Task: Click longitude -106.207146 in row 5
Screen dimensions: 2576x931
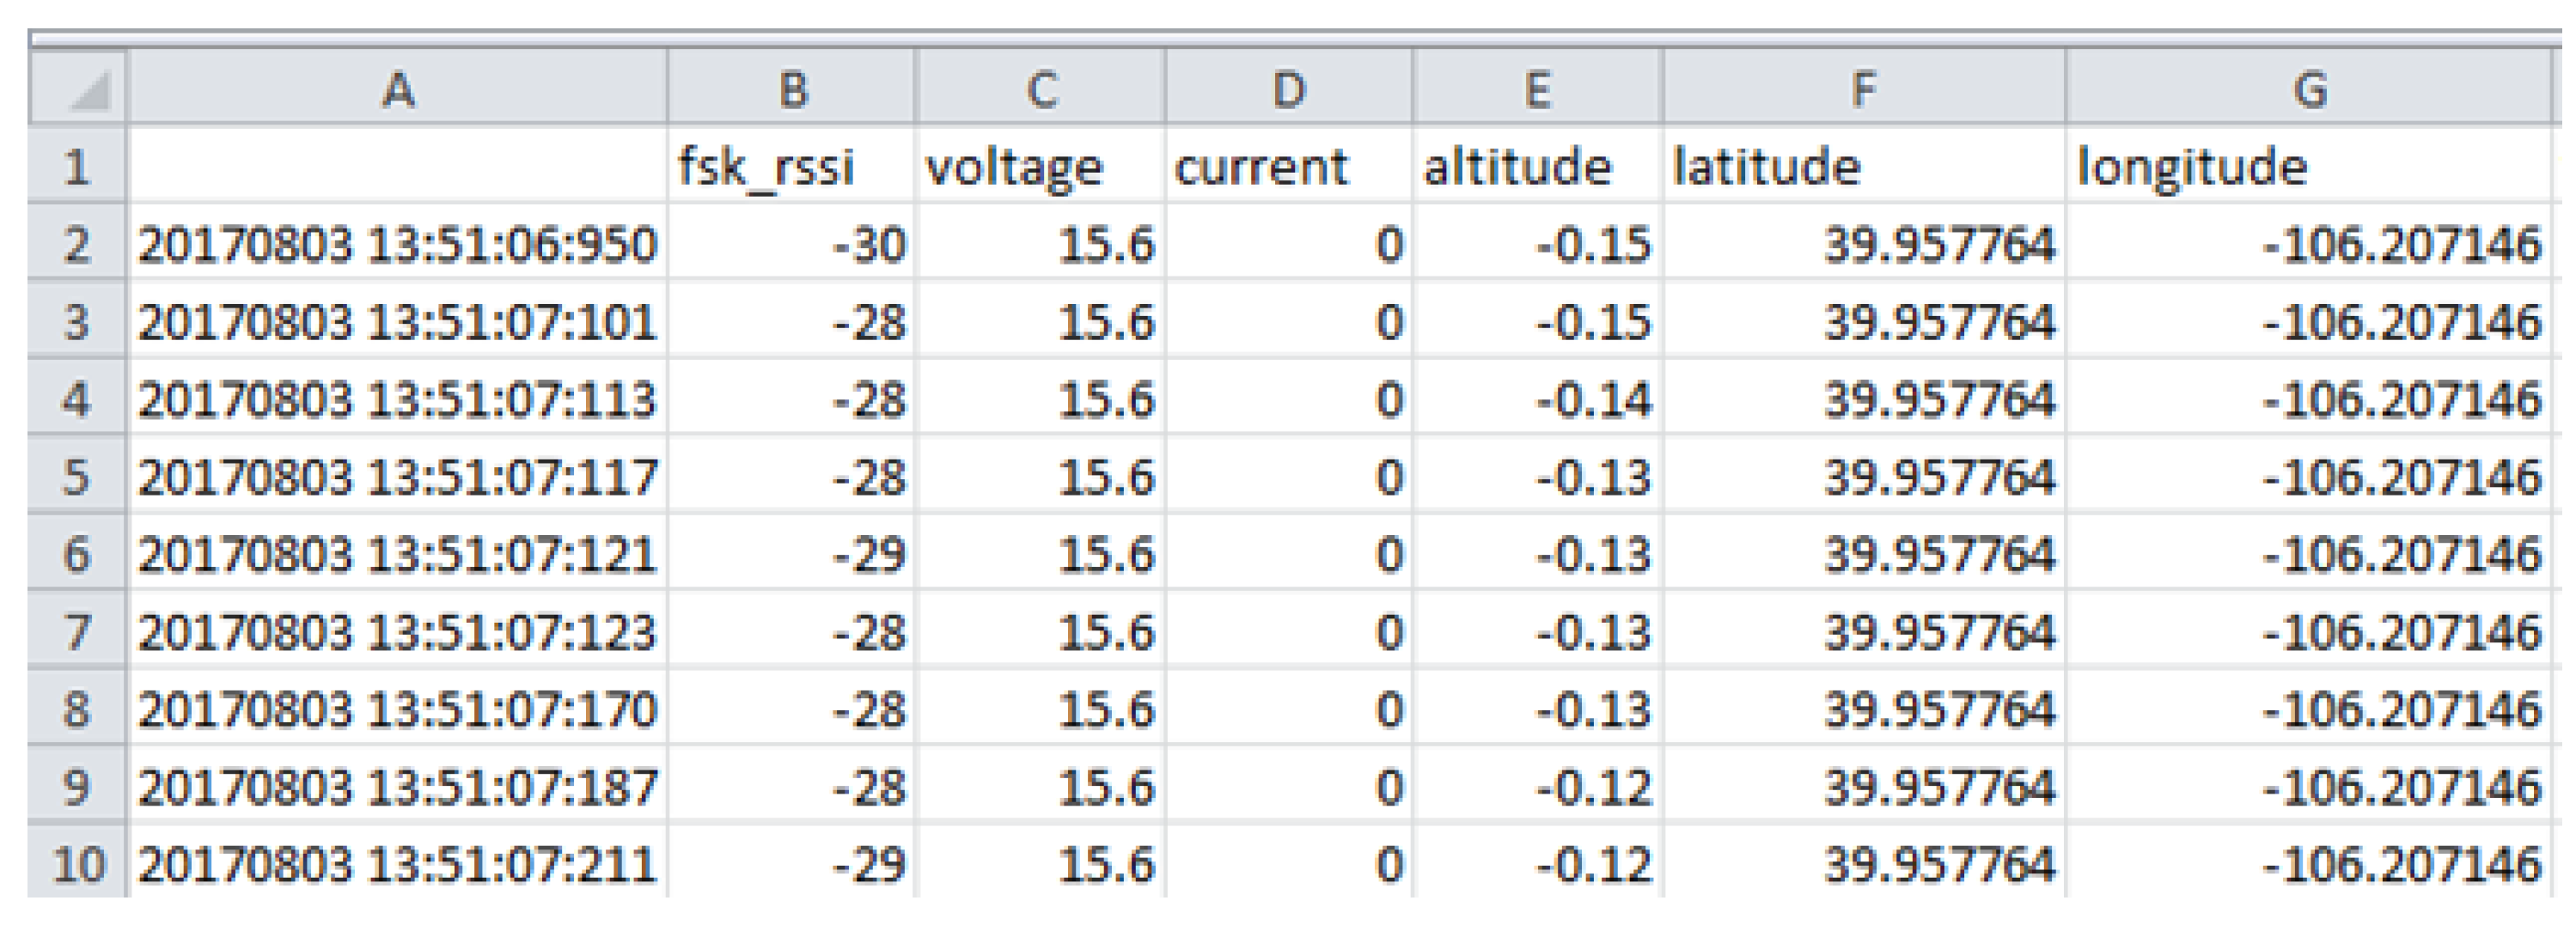Action: (x=2309, y=475)
